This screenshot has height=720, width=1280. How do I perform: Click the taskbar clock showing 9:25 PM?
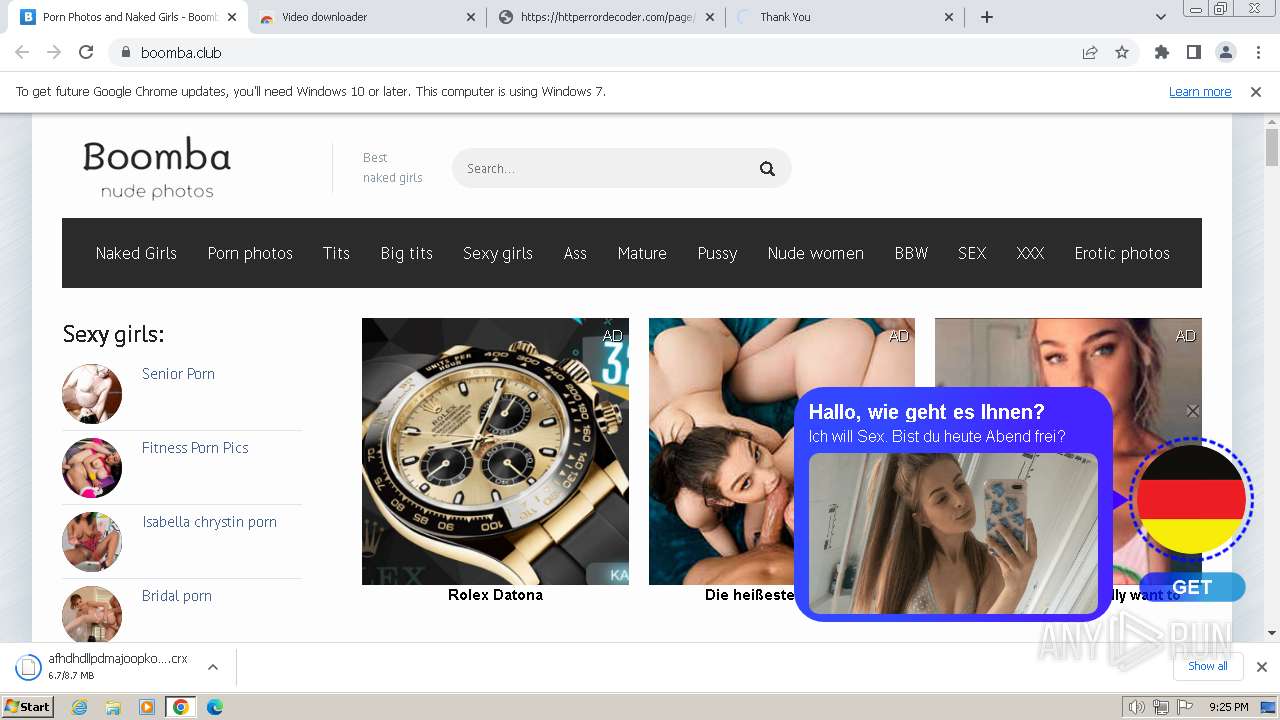coord(1228,707)
